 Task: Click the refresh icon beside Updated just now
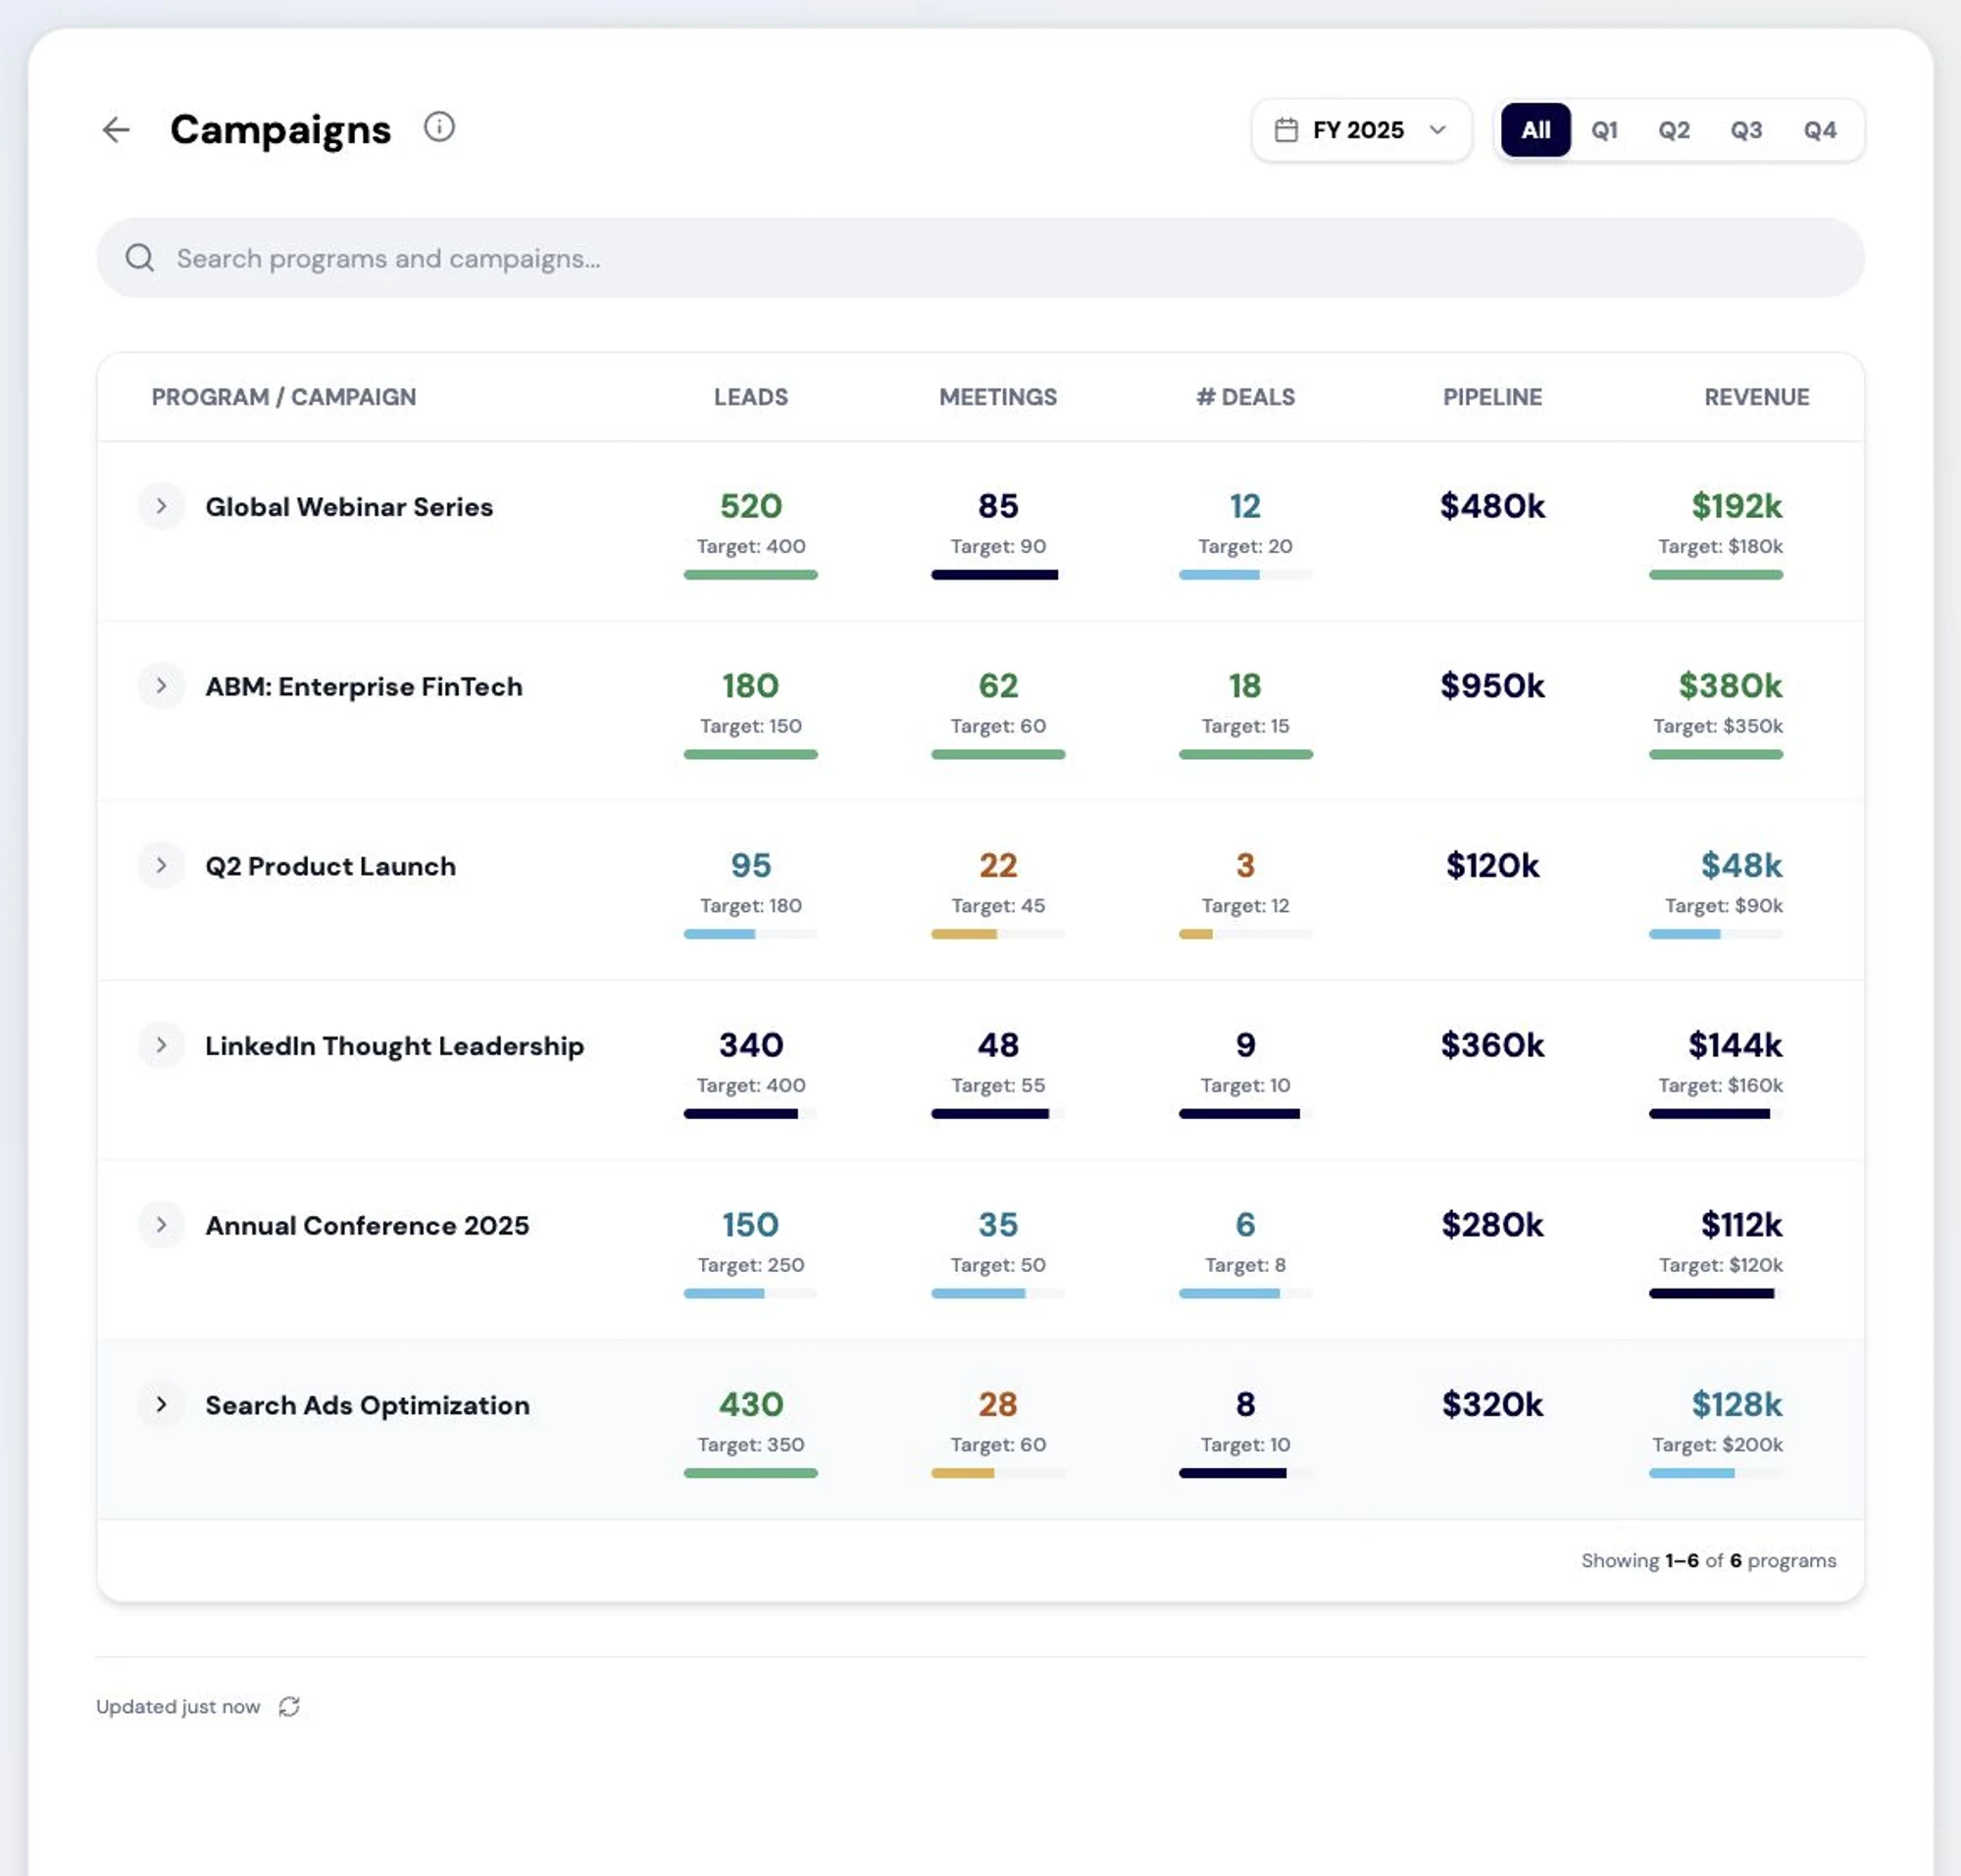pyautogui.click(x=289, y=1707)
